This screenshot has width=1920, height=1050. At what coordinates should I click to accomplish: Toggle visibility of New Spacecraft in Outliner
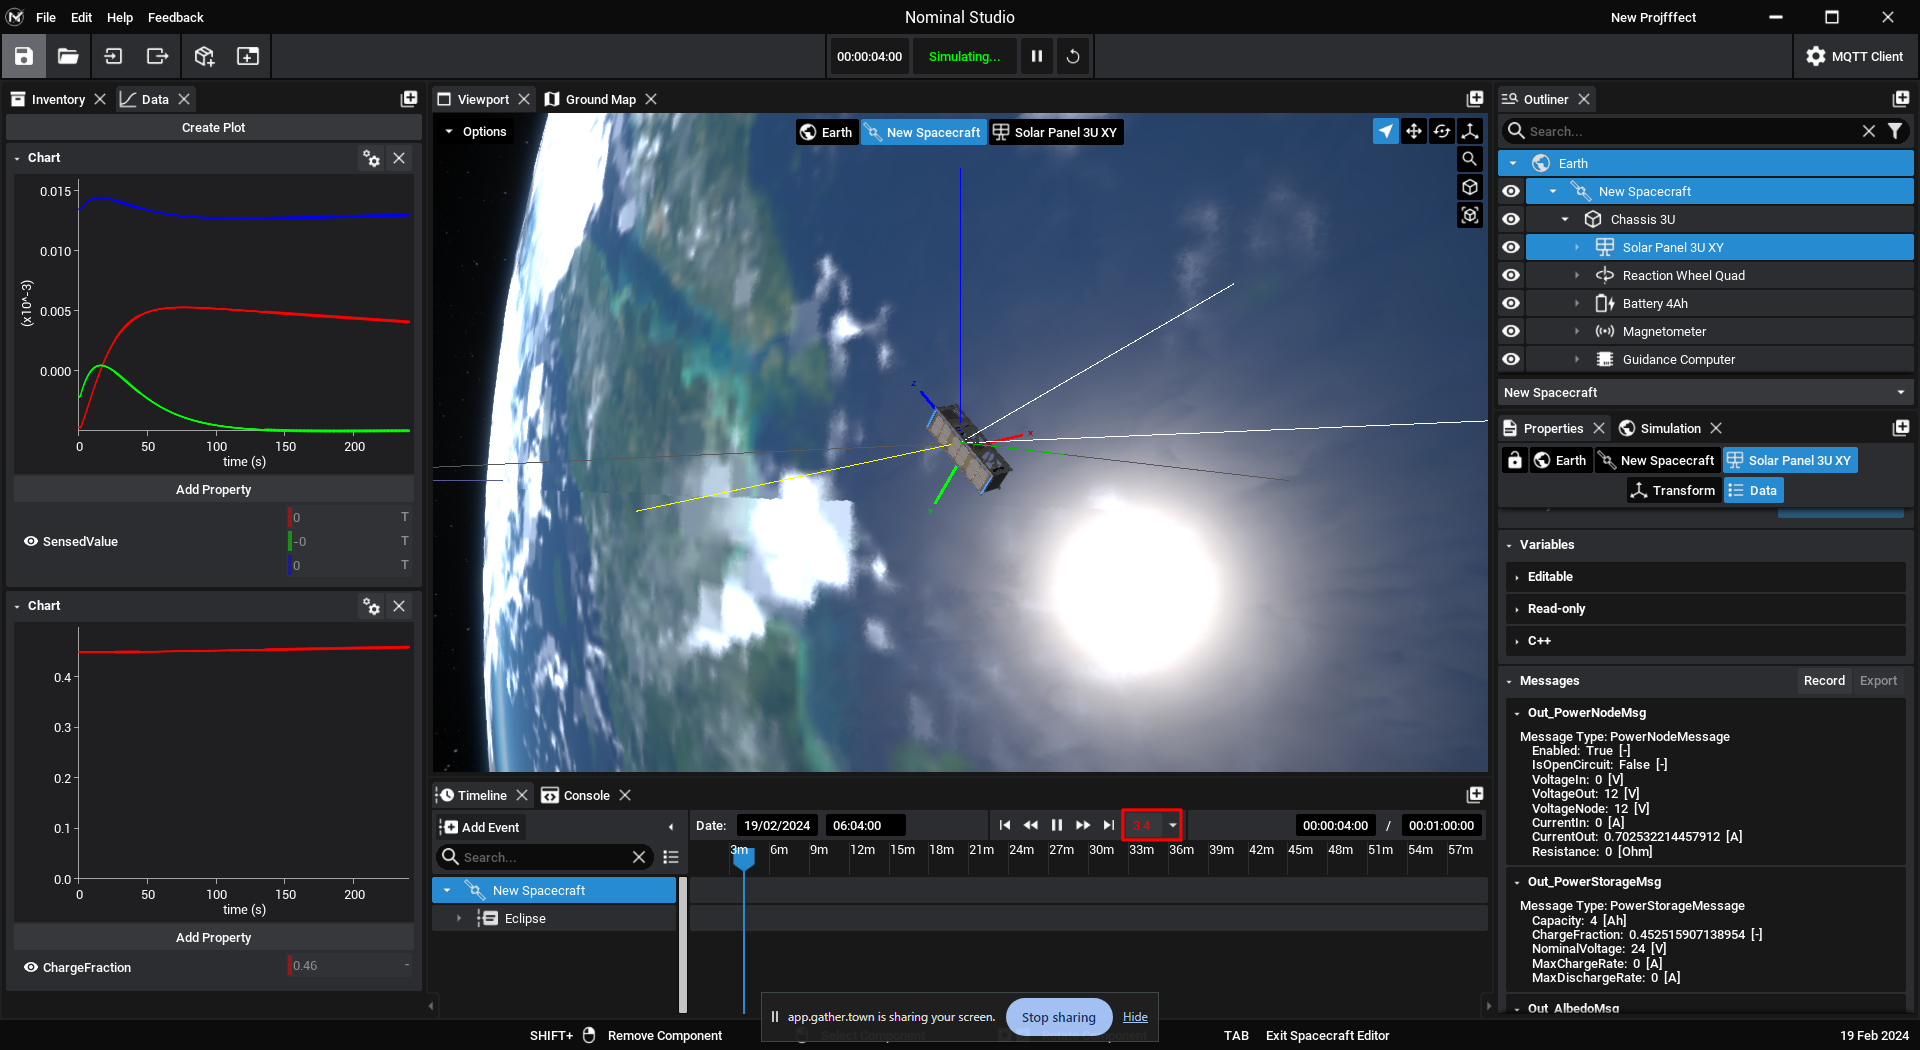pos(1511,191)
